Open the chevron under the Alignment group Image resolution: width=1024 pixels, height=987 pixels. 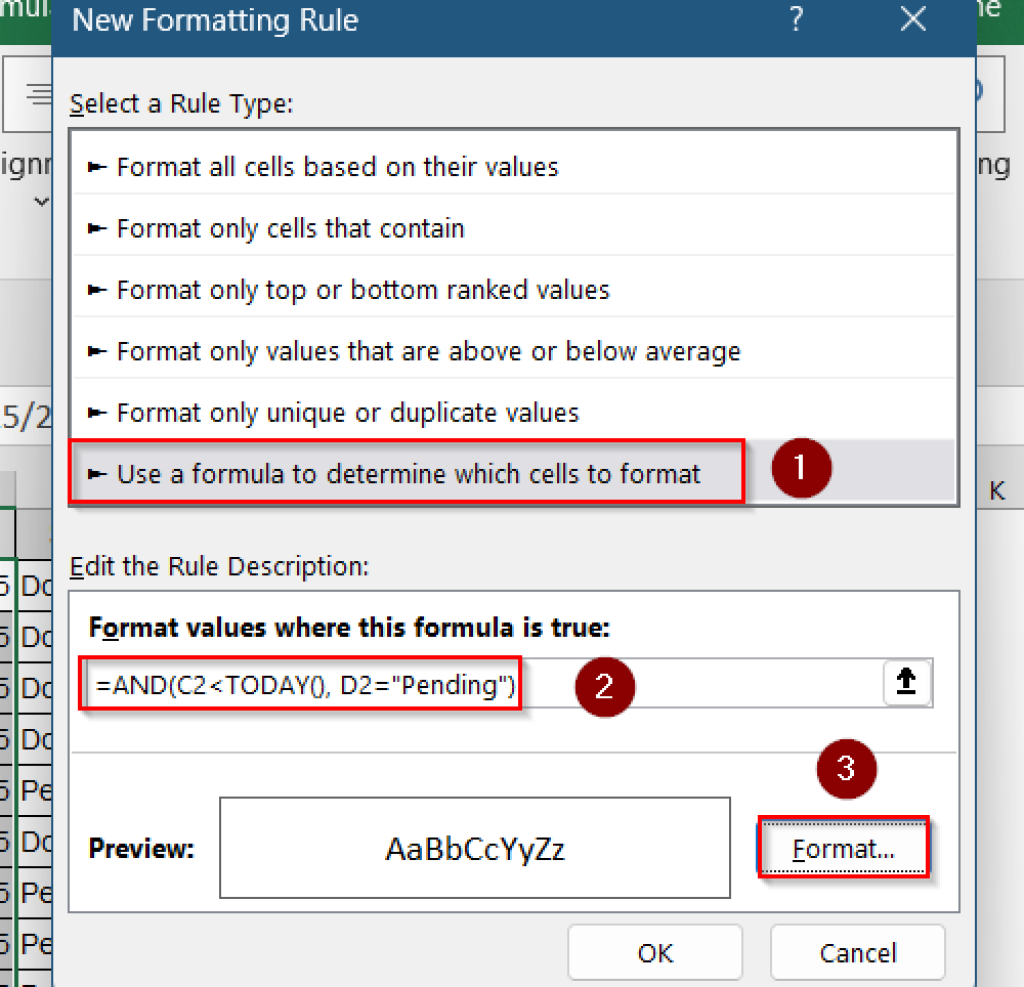pos(42,202)
